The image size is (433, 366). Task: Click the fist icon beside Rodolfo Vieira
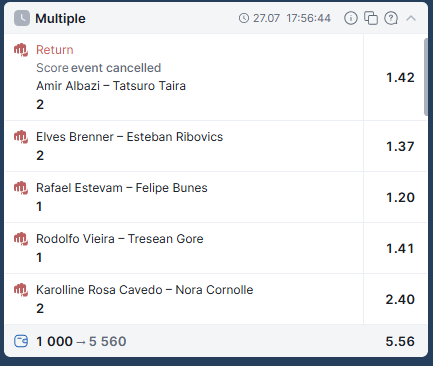coord(21,239)
